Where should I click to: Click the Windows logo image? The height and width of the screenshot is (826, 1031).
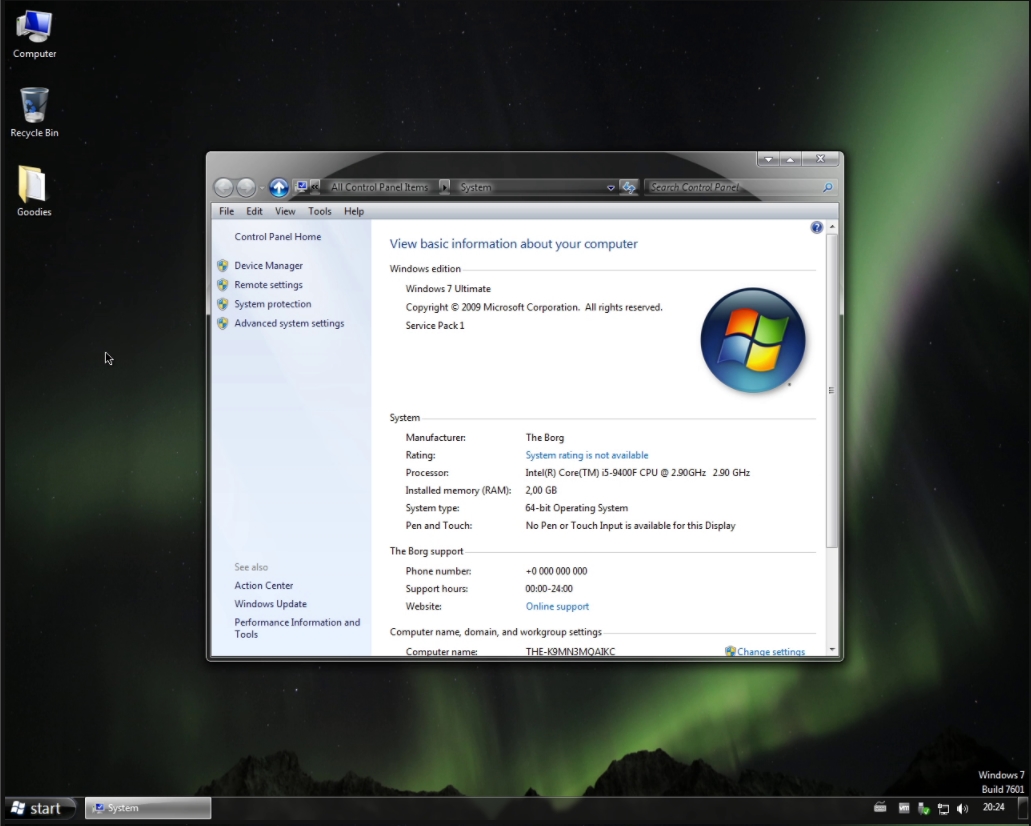click(x=753, y=340)
